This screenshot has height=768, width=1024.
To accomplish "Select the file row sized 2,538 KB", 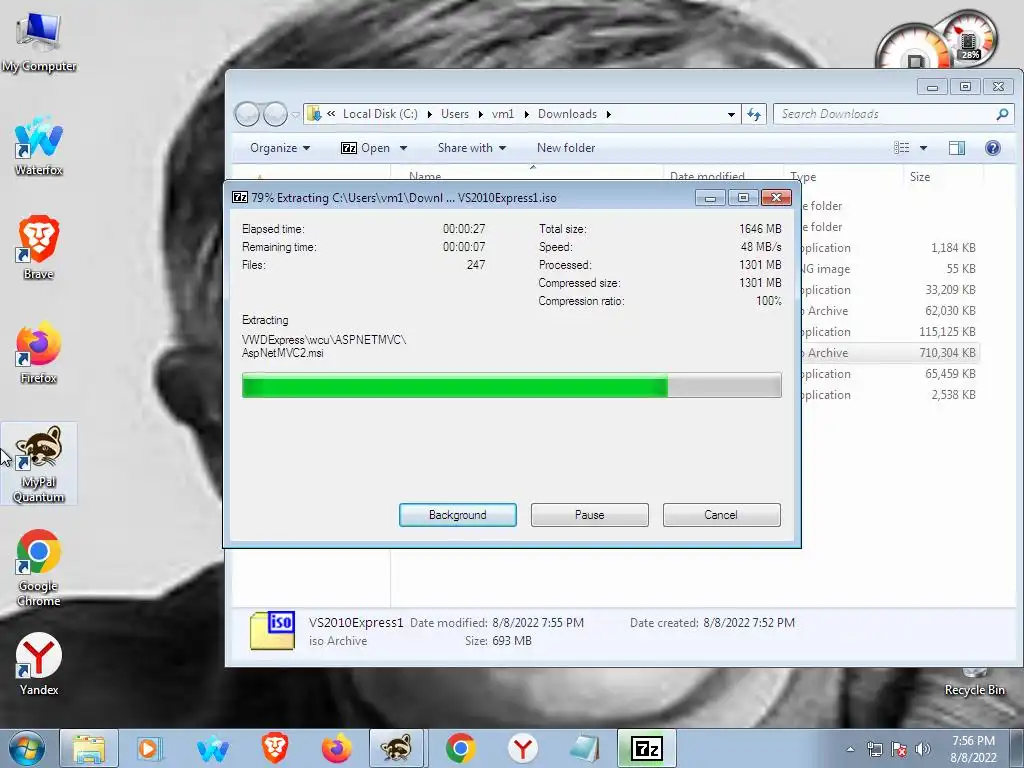I will (x=889, y=394).
